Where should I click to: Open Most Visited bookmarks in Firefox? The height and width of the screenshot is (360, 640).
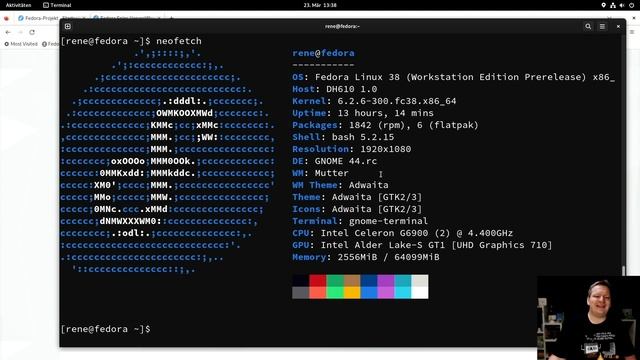pos(21,44)
